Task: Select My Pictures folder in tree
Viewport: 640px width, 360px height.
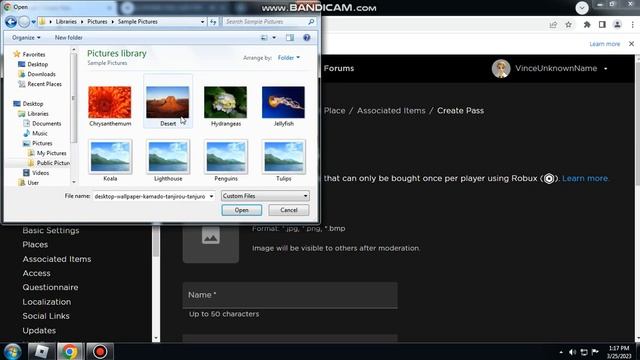Action: coord(51,153)
